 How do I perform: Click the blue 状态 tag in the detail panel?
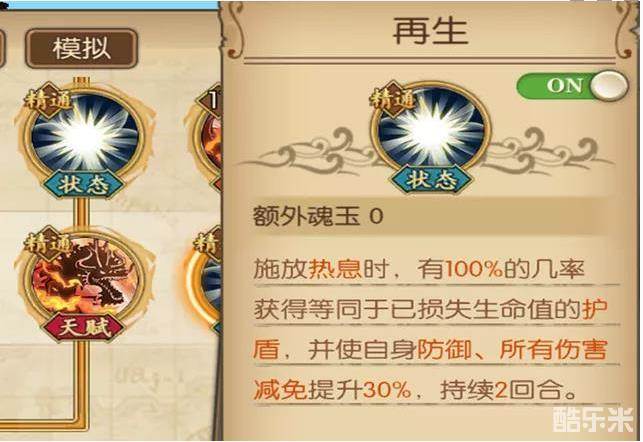point(431,180)
